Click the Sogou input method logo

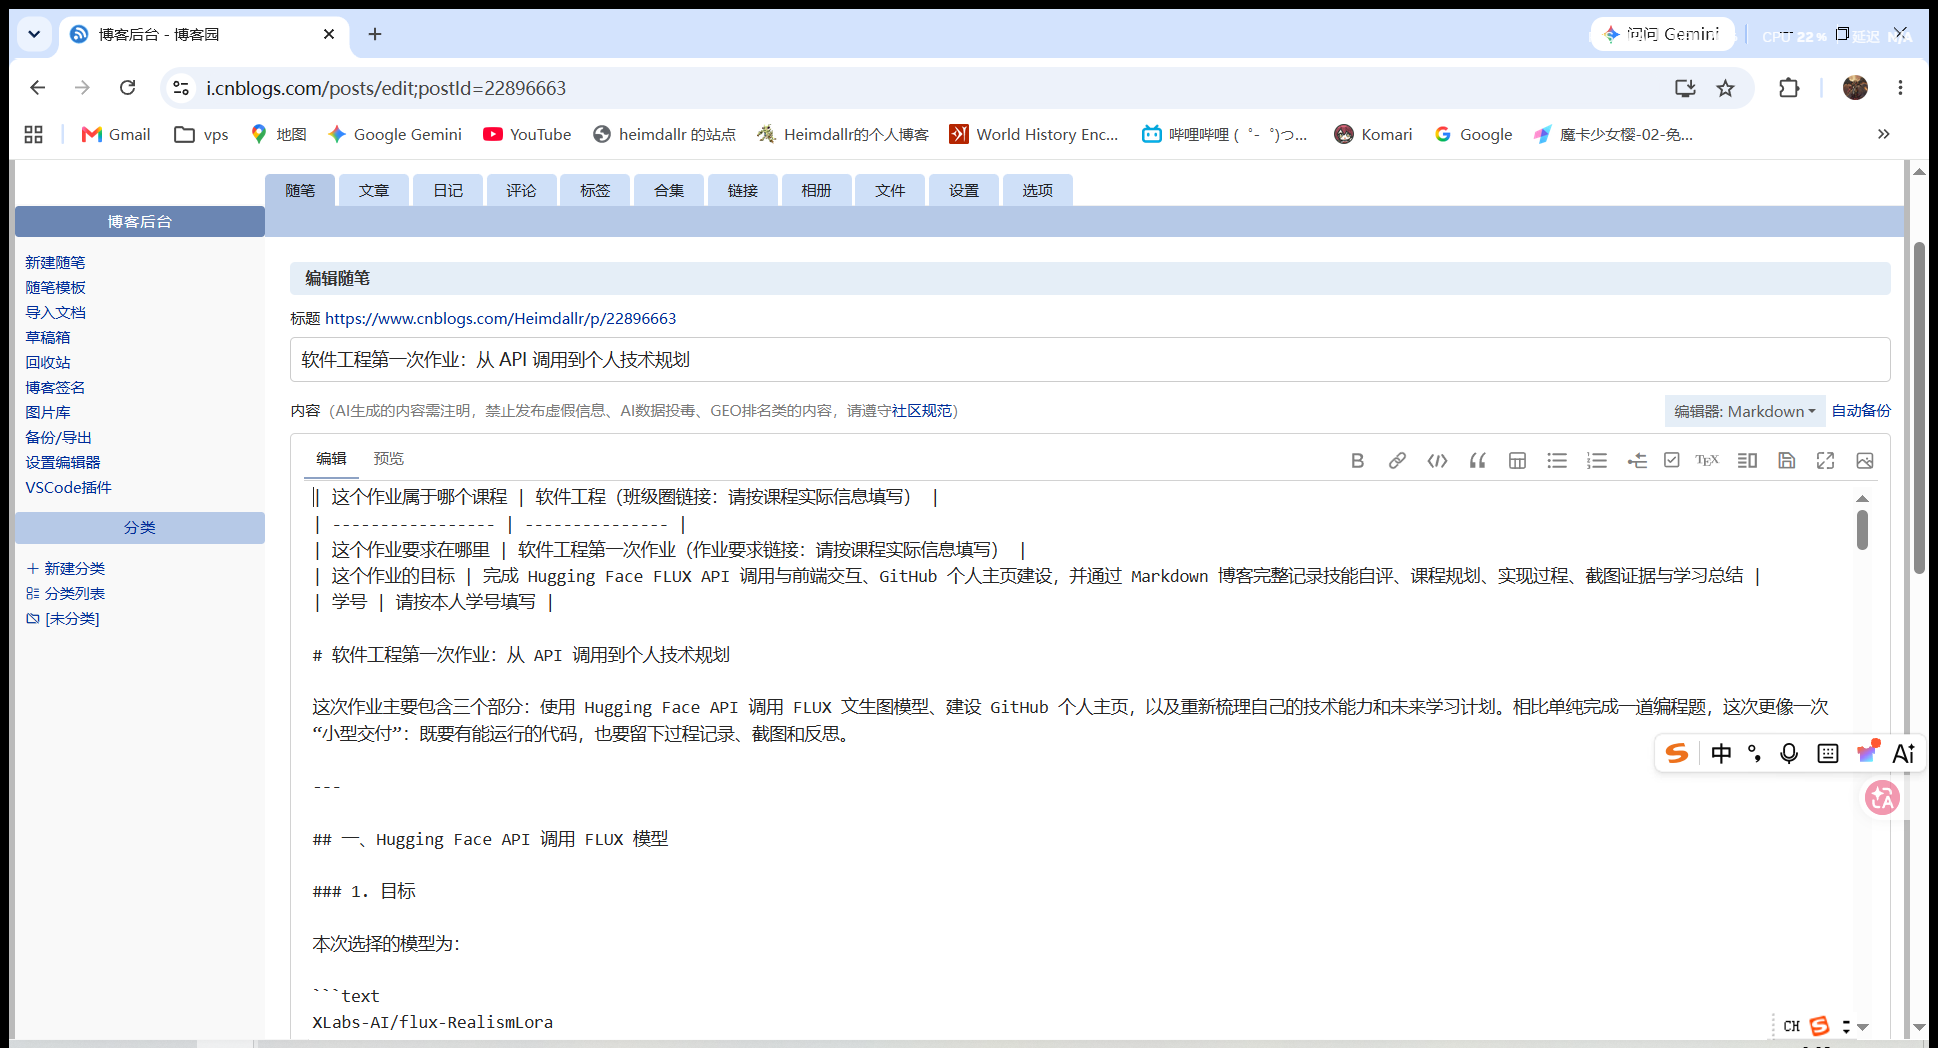point(1677,753)
